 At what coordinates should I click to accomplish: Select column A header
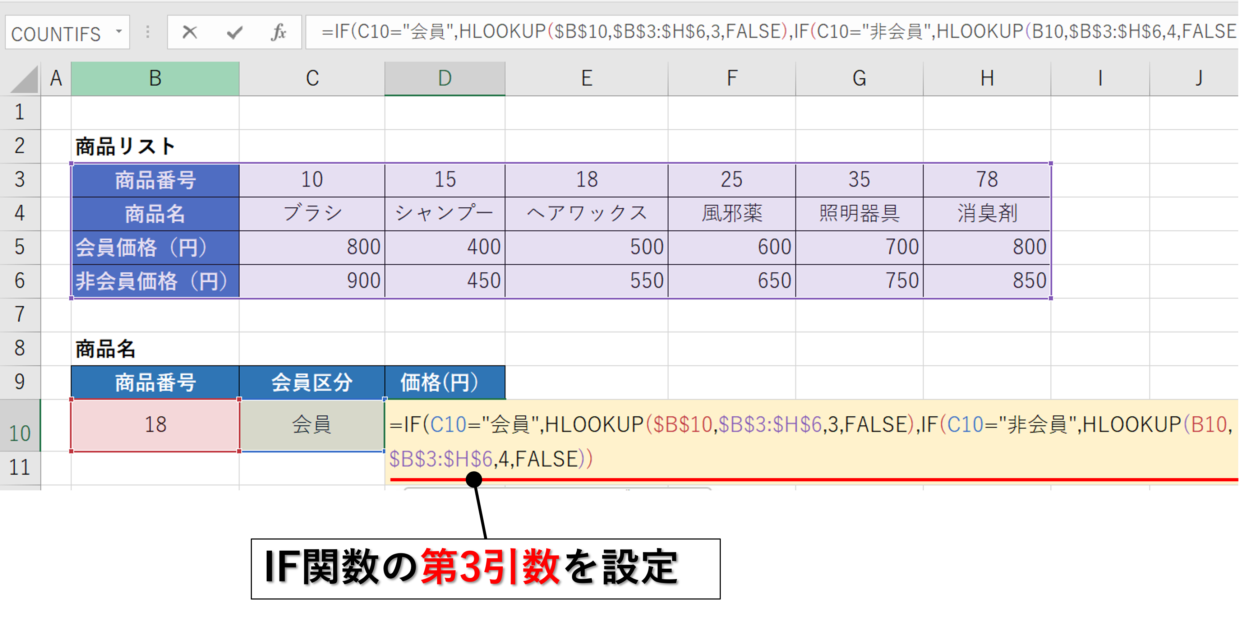(55, 79)
